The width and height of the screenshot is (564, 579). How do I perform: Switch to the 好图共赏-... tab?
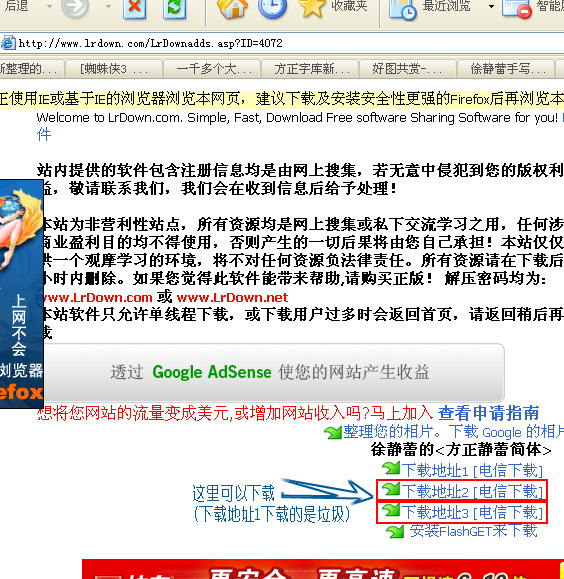tap(408, 69)
